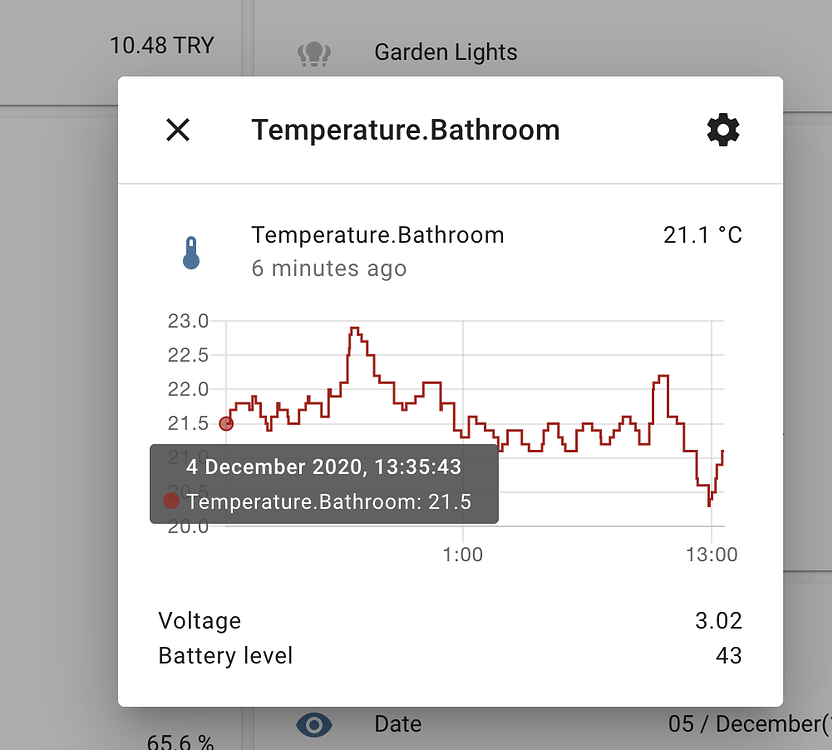Click the 6 minutes ago timestamp link

(x=329, y=268)
